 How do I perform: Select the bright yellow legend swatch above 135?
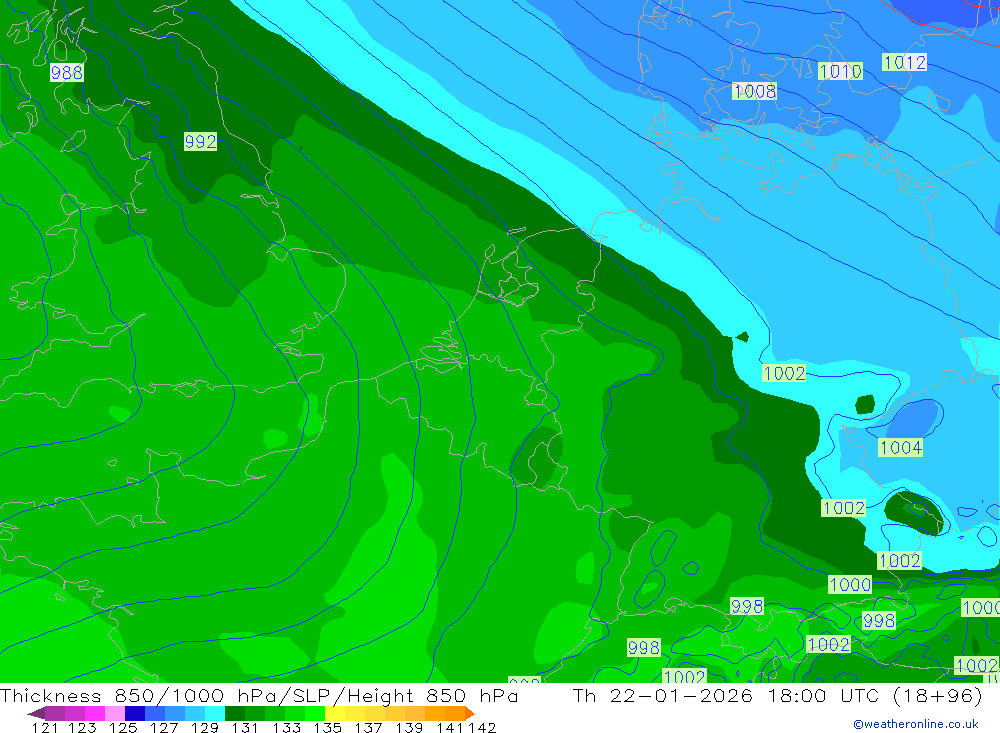tap(335, 713)
